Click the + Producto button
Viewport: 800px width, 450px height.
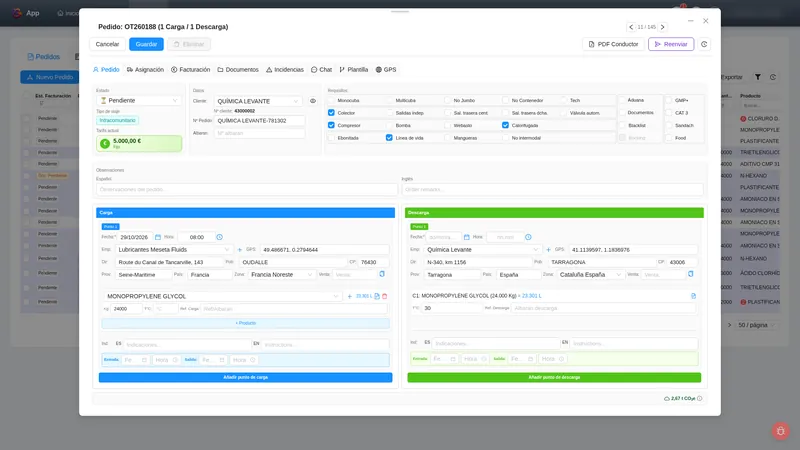click(245, 323)
